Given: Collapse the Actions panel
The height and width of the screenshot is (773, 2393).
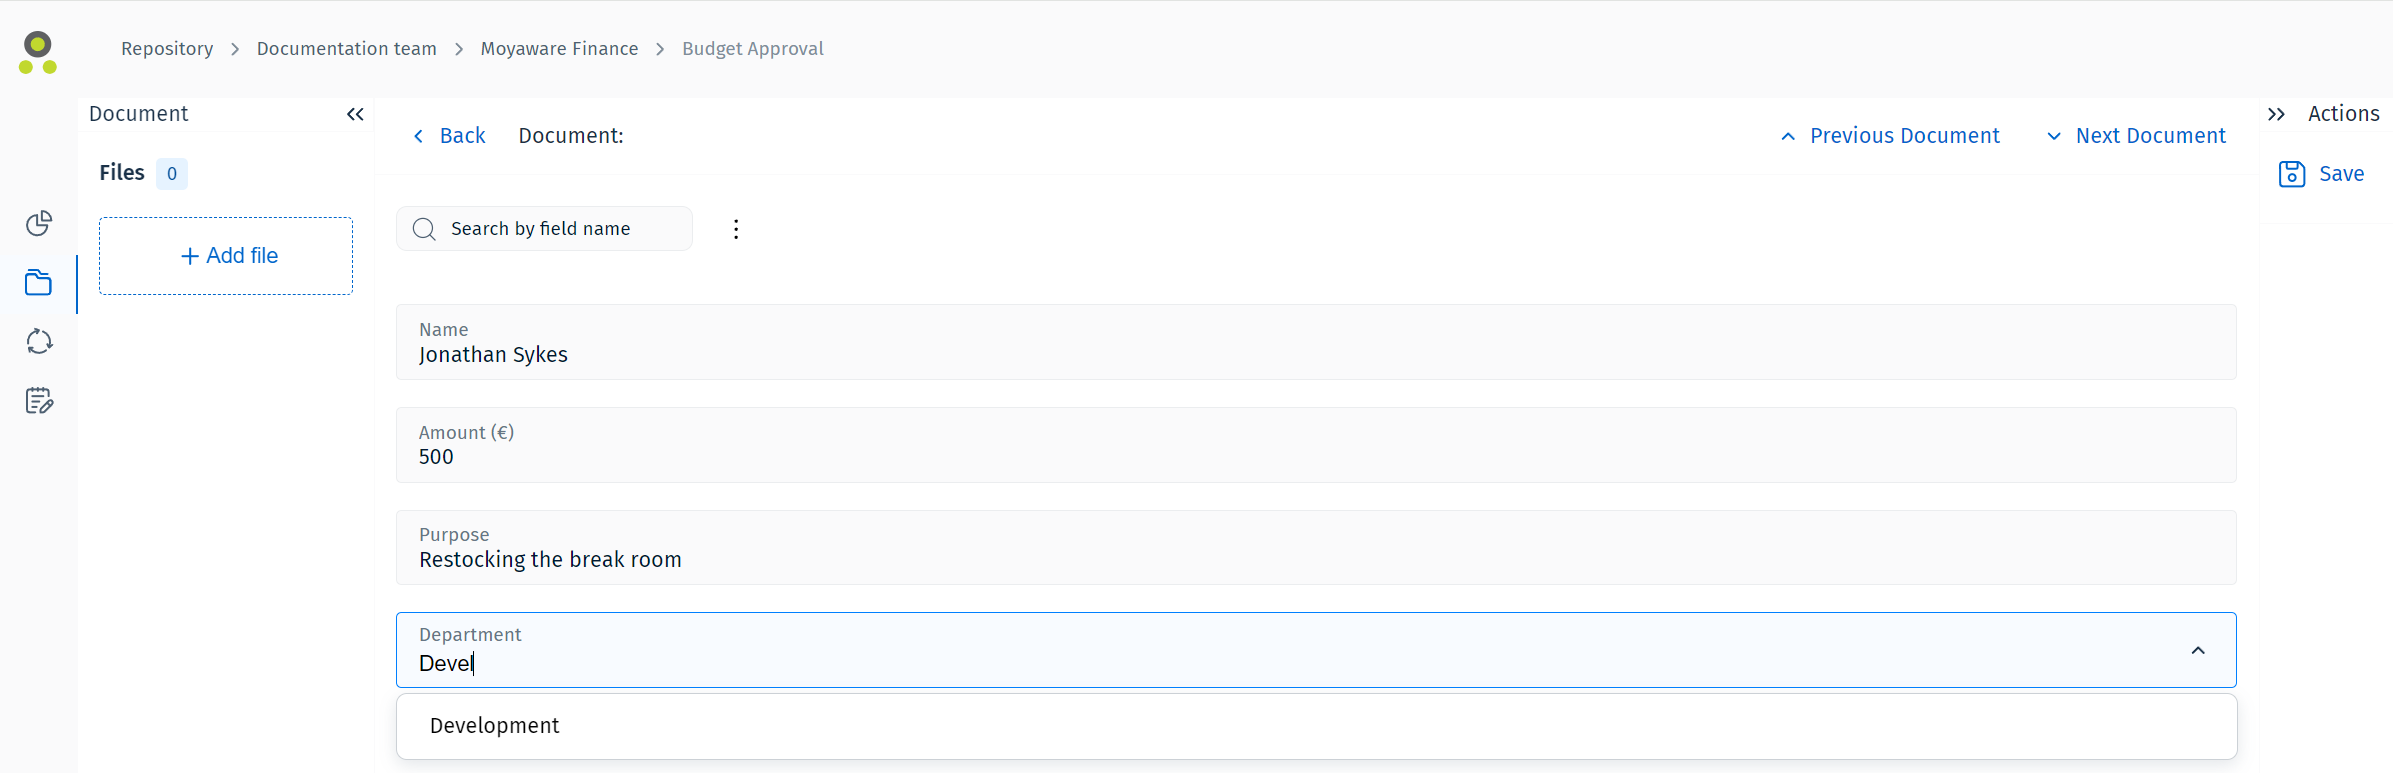Looking at the screenshot, I should click(2276, 114).
